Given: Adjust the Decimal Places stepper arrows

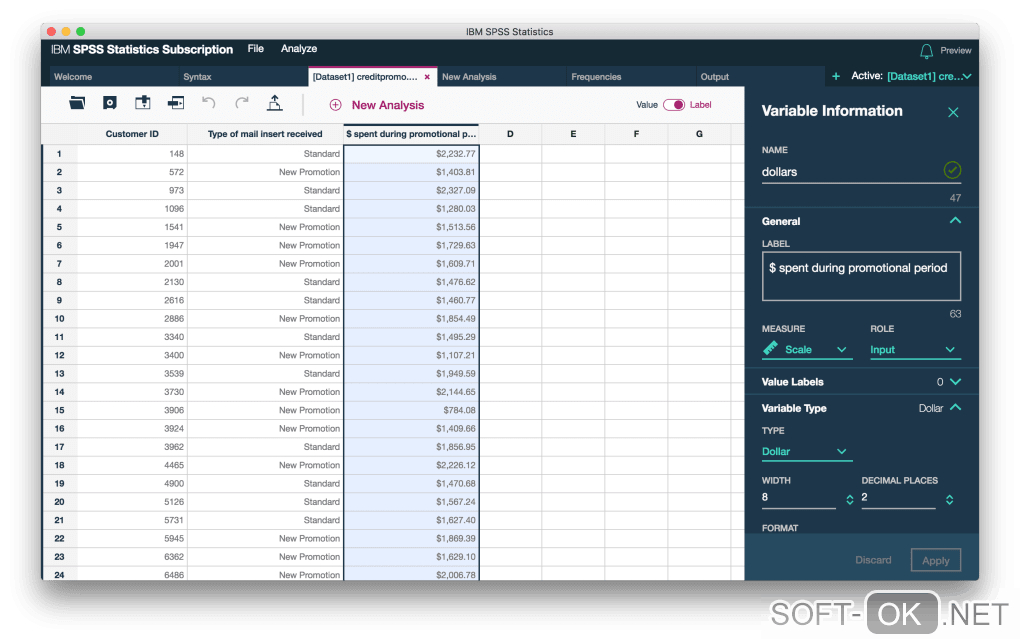Looking at the screenshot, I should coord(950,500).
